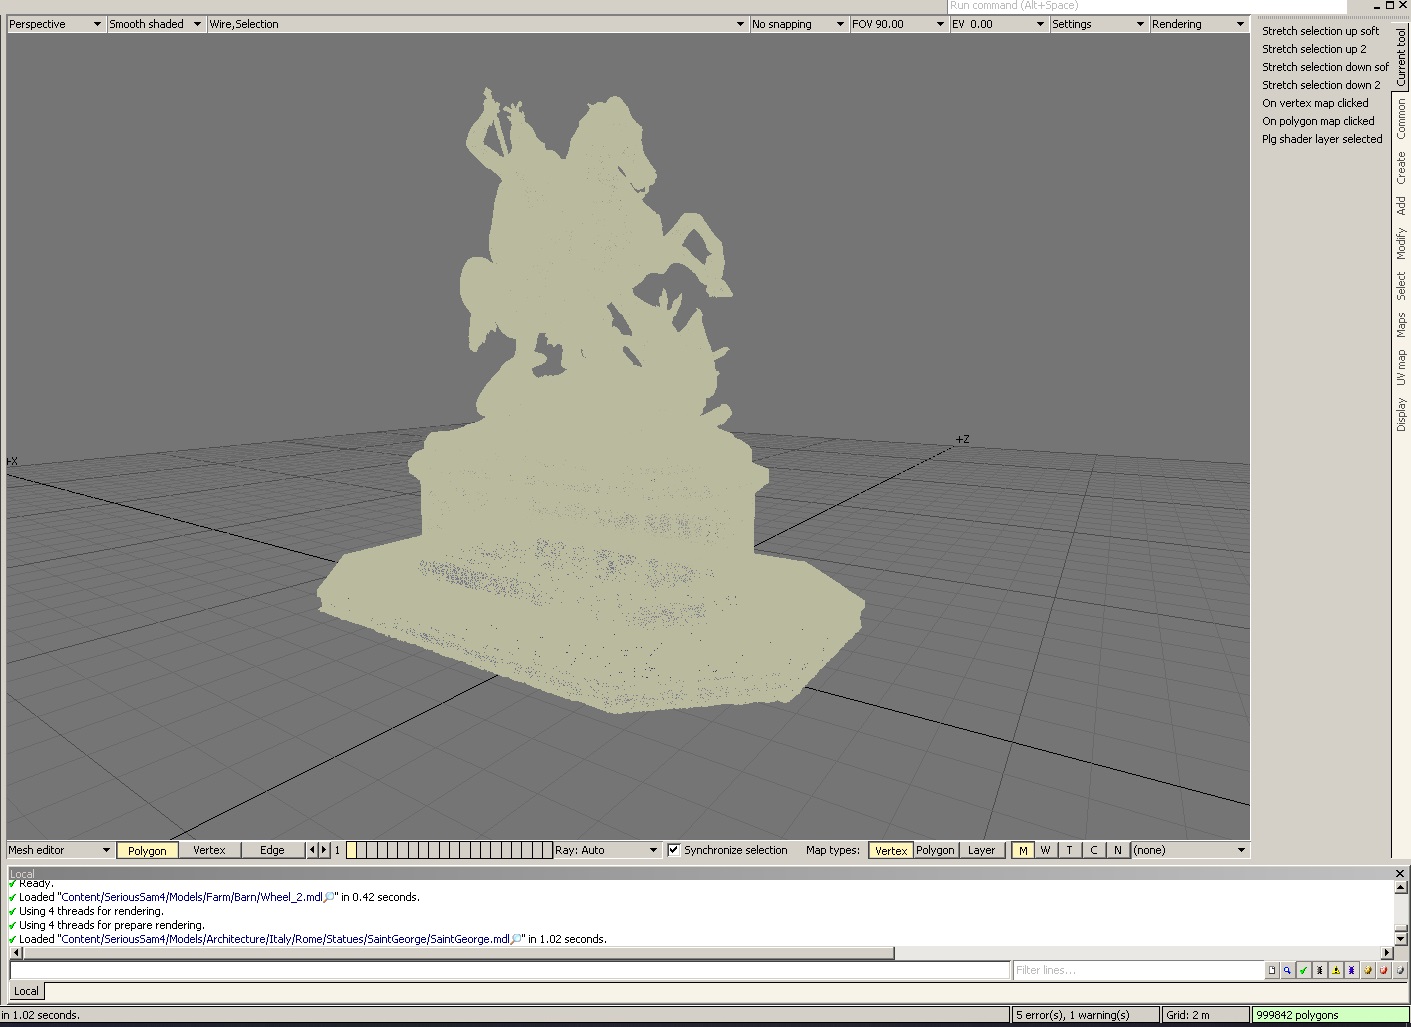1411x1027 pixels.
Task: Switch selection mode to Vertex
Action: tap(209, 850)
